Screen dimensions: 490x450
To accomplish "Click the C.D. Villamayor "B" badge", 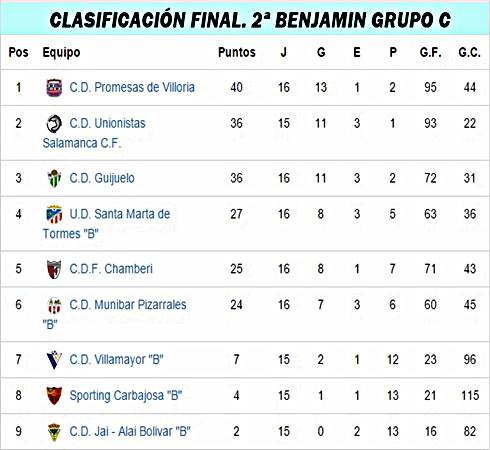I will [54, 360].
